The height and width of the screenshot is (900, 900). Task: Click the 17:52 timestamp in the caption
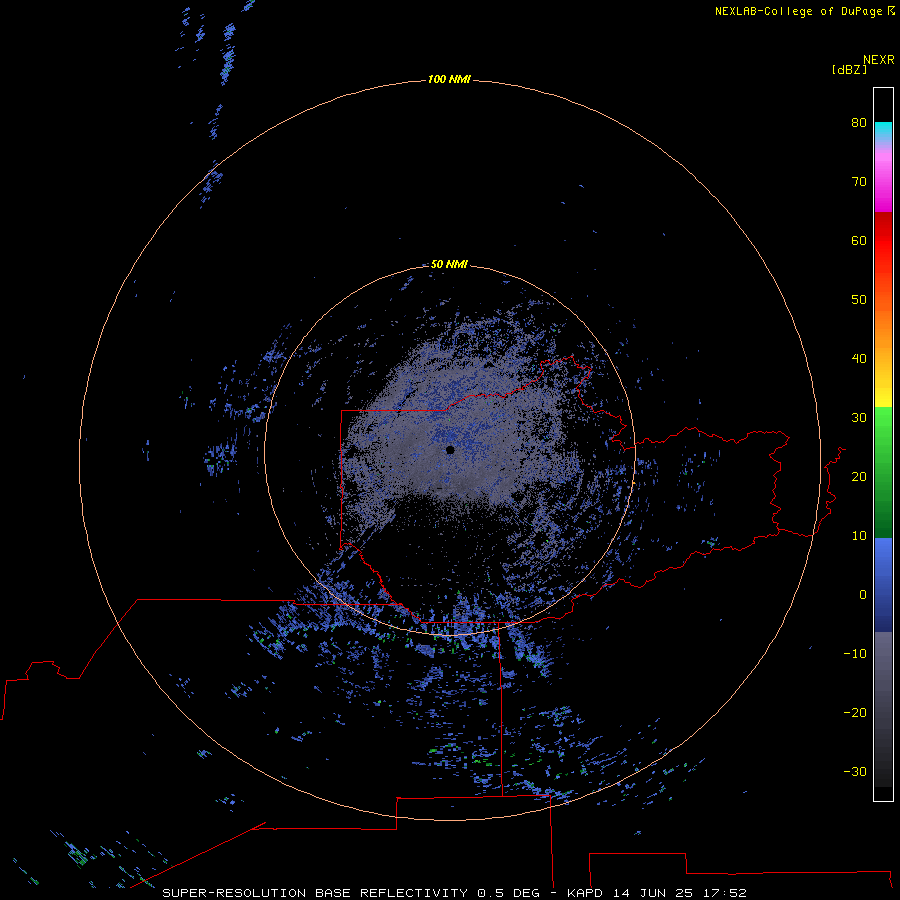(725, 893)
